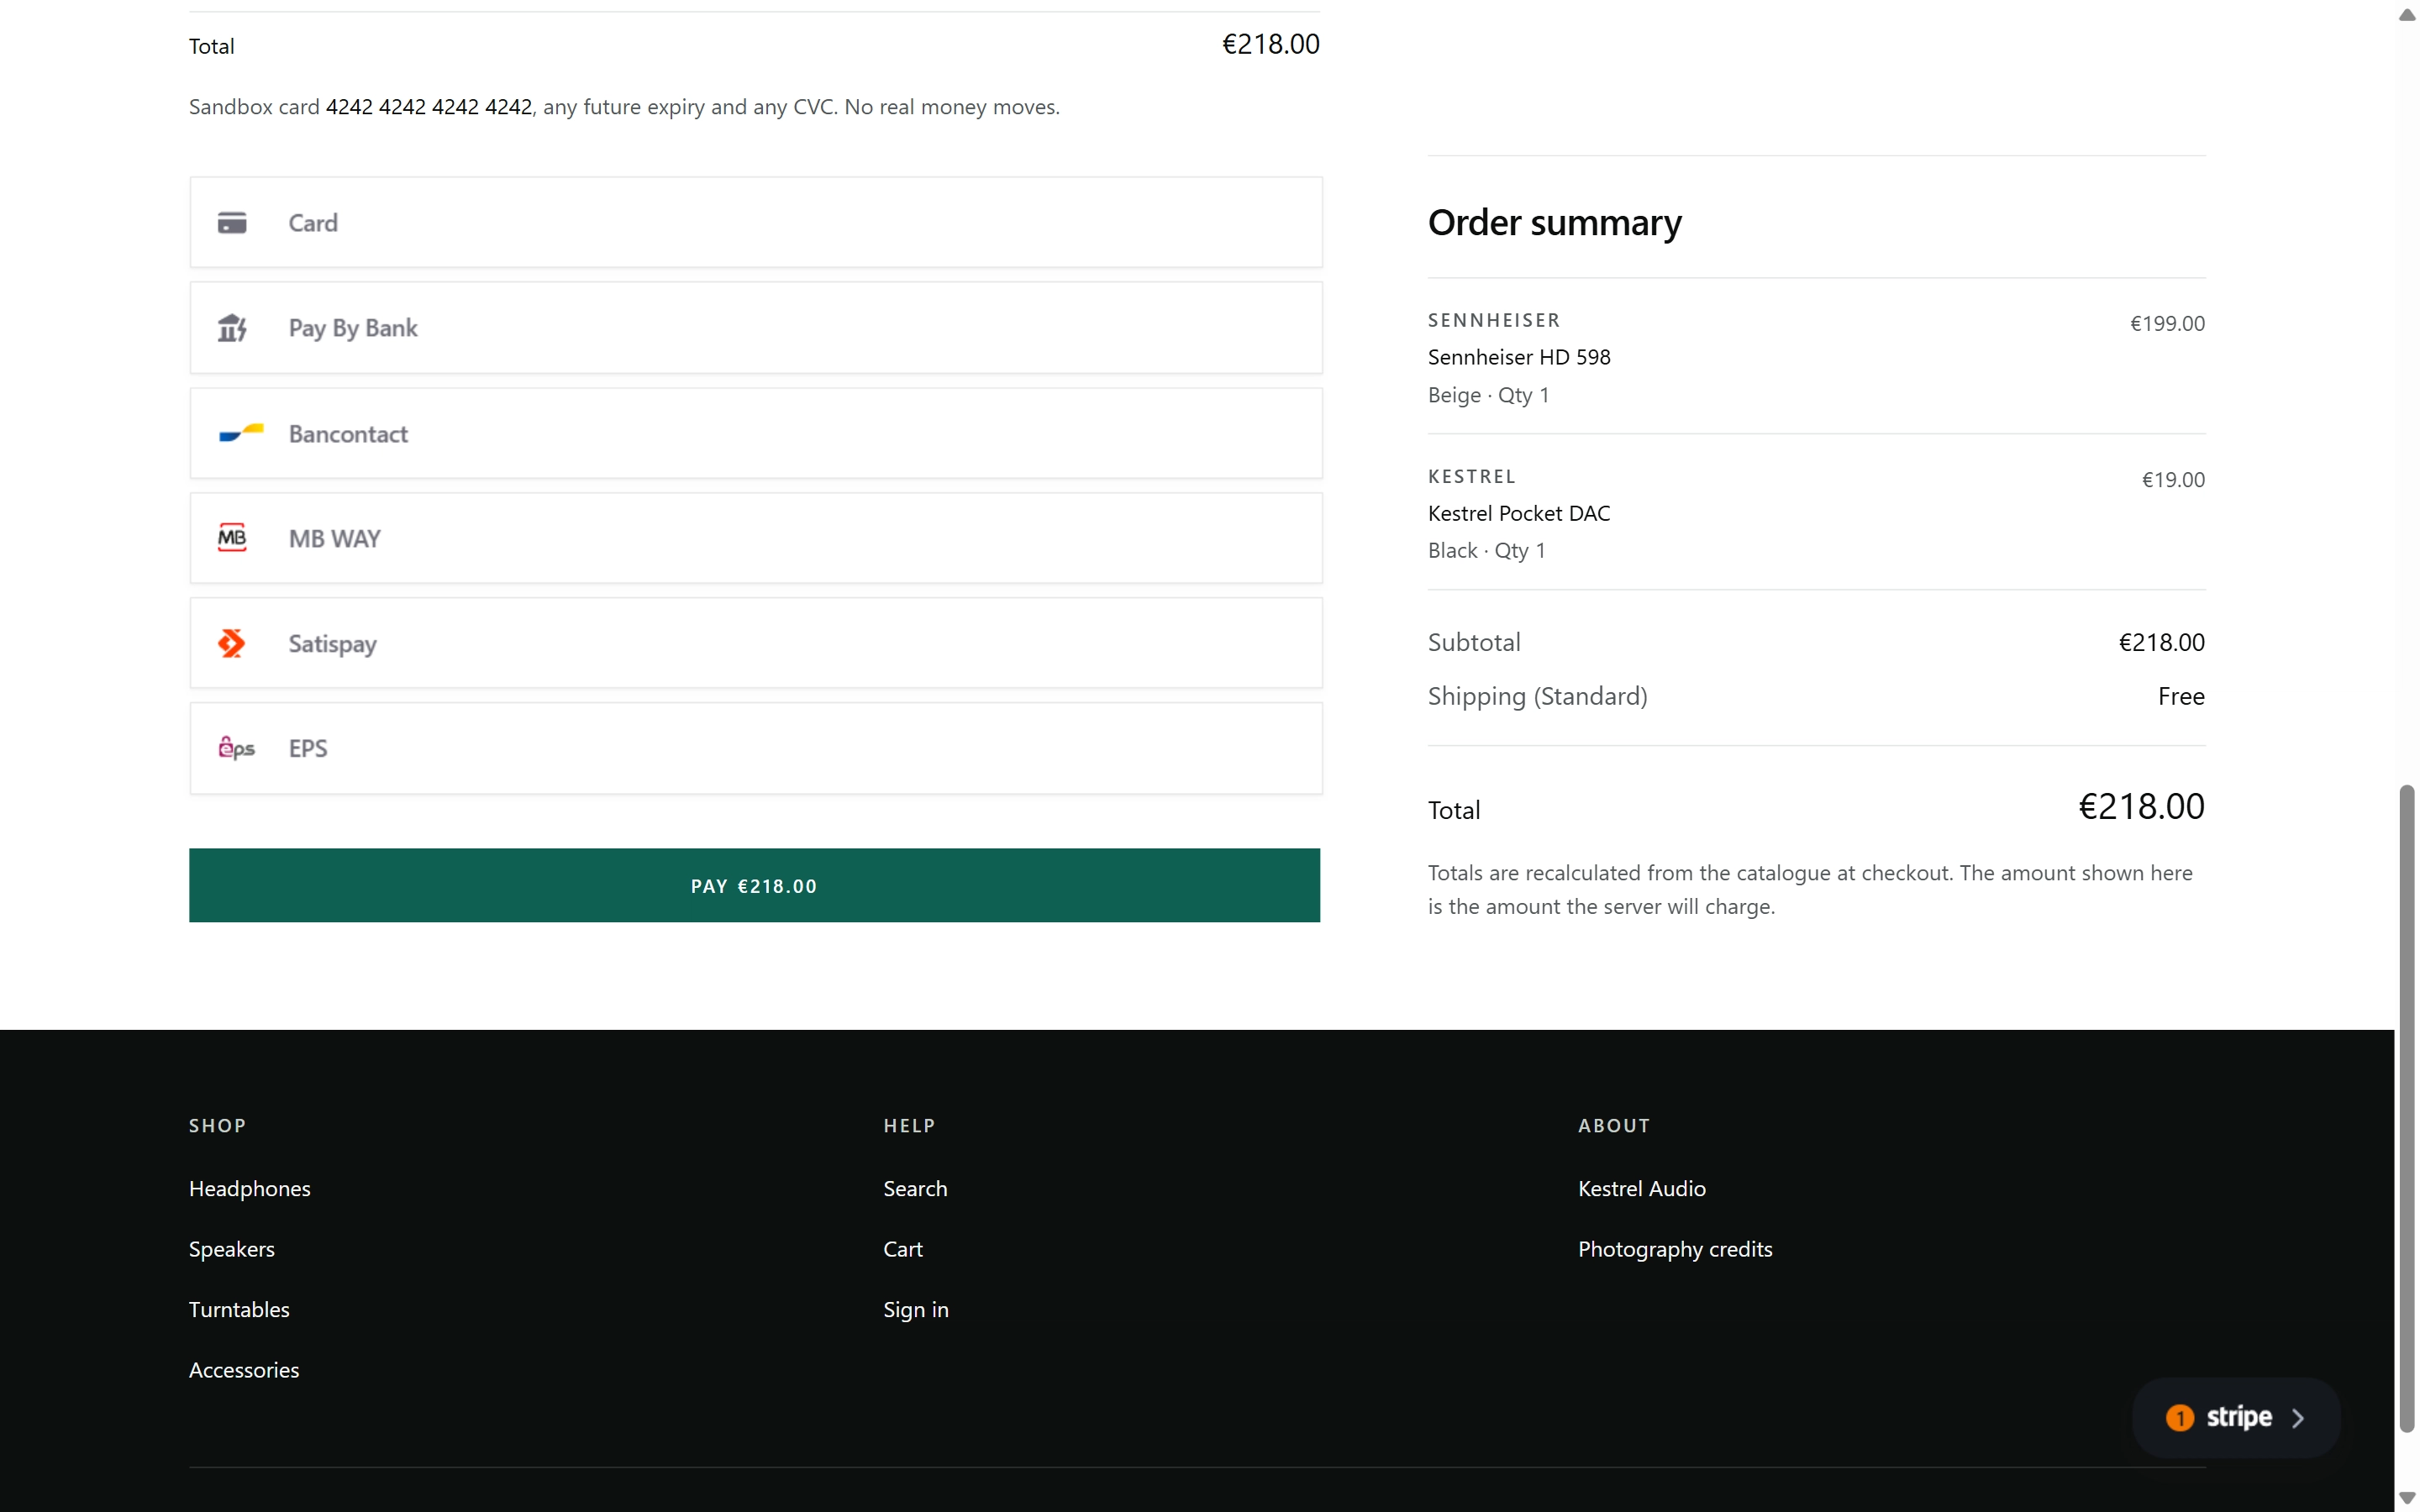
Task: Click the Stripe toolbar button
Action: click(2236, 1418)
